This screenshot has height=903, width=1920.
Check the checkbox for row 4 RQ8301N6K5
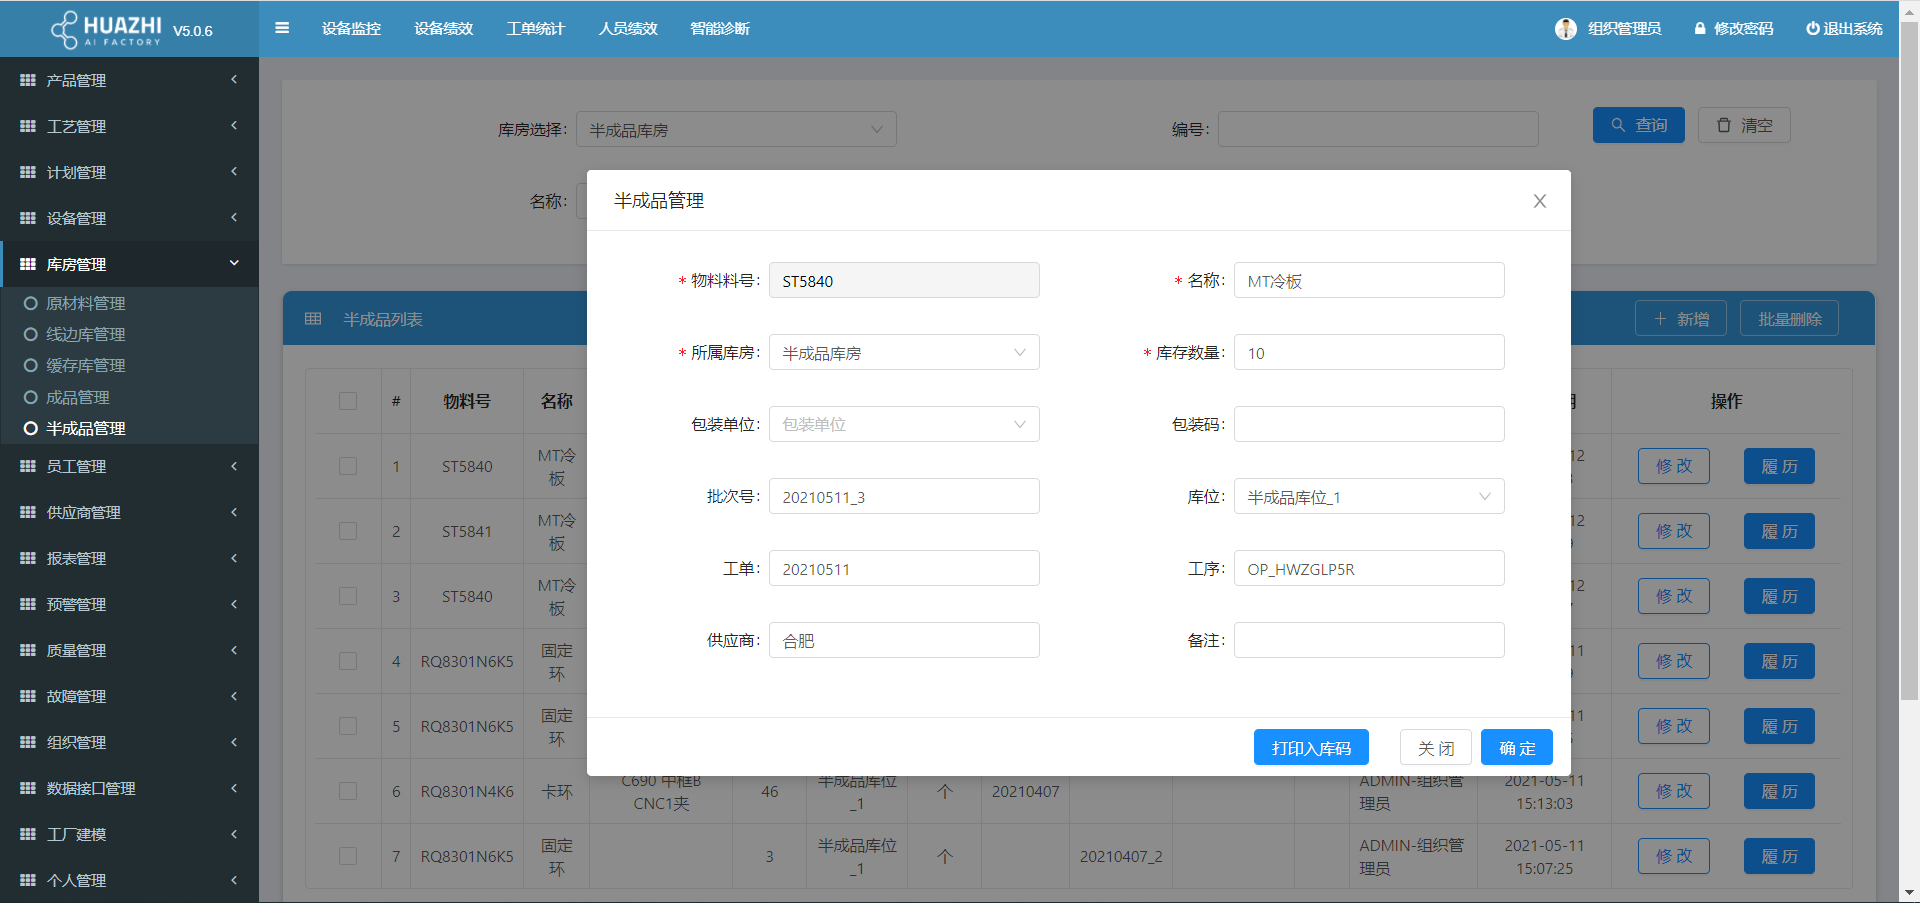(348, 661)
